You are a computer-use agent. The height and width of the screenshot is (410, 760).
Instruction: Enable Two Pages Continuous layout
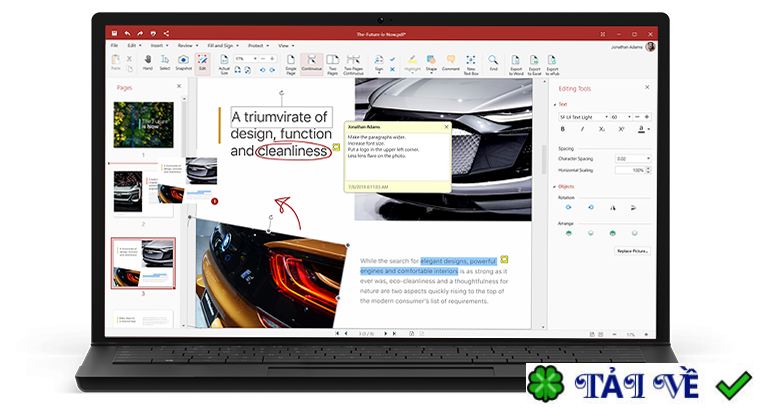click(x=353, y=64)
